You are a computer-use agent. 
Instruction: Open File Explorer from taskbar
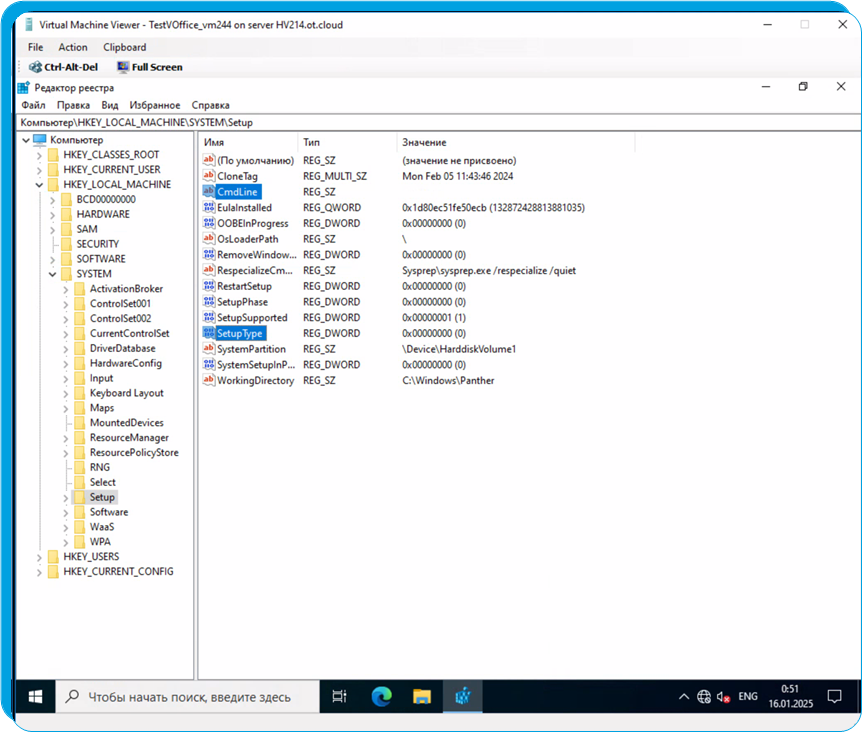[x=422, y=697]
